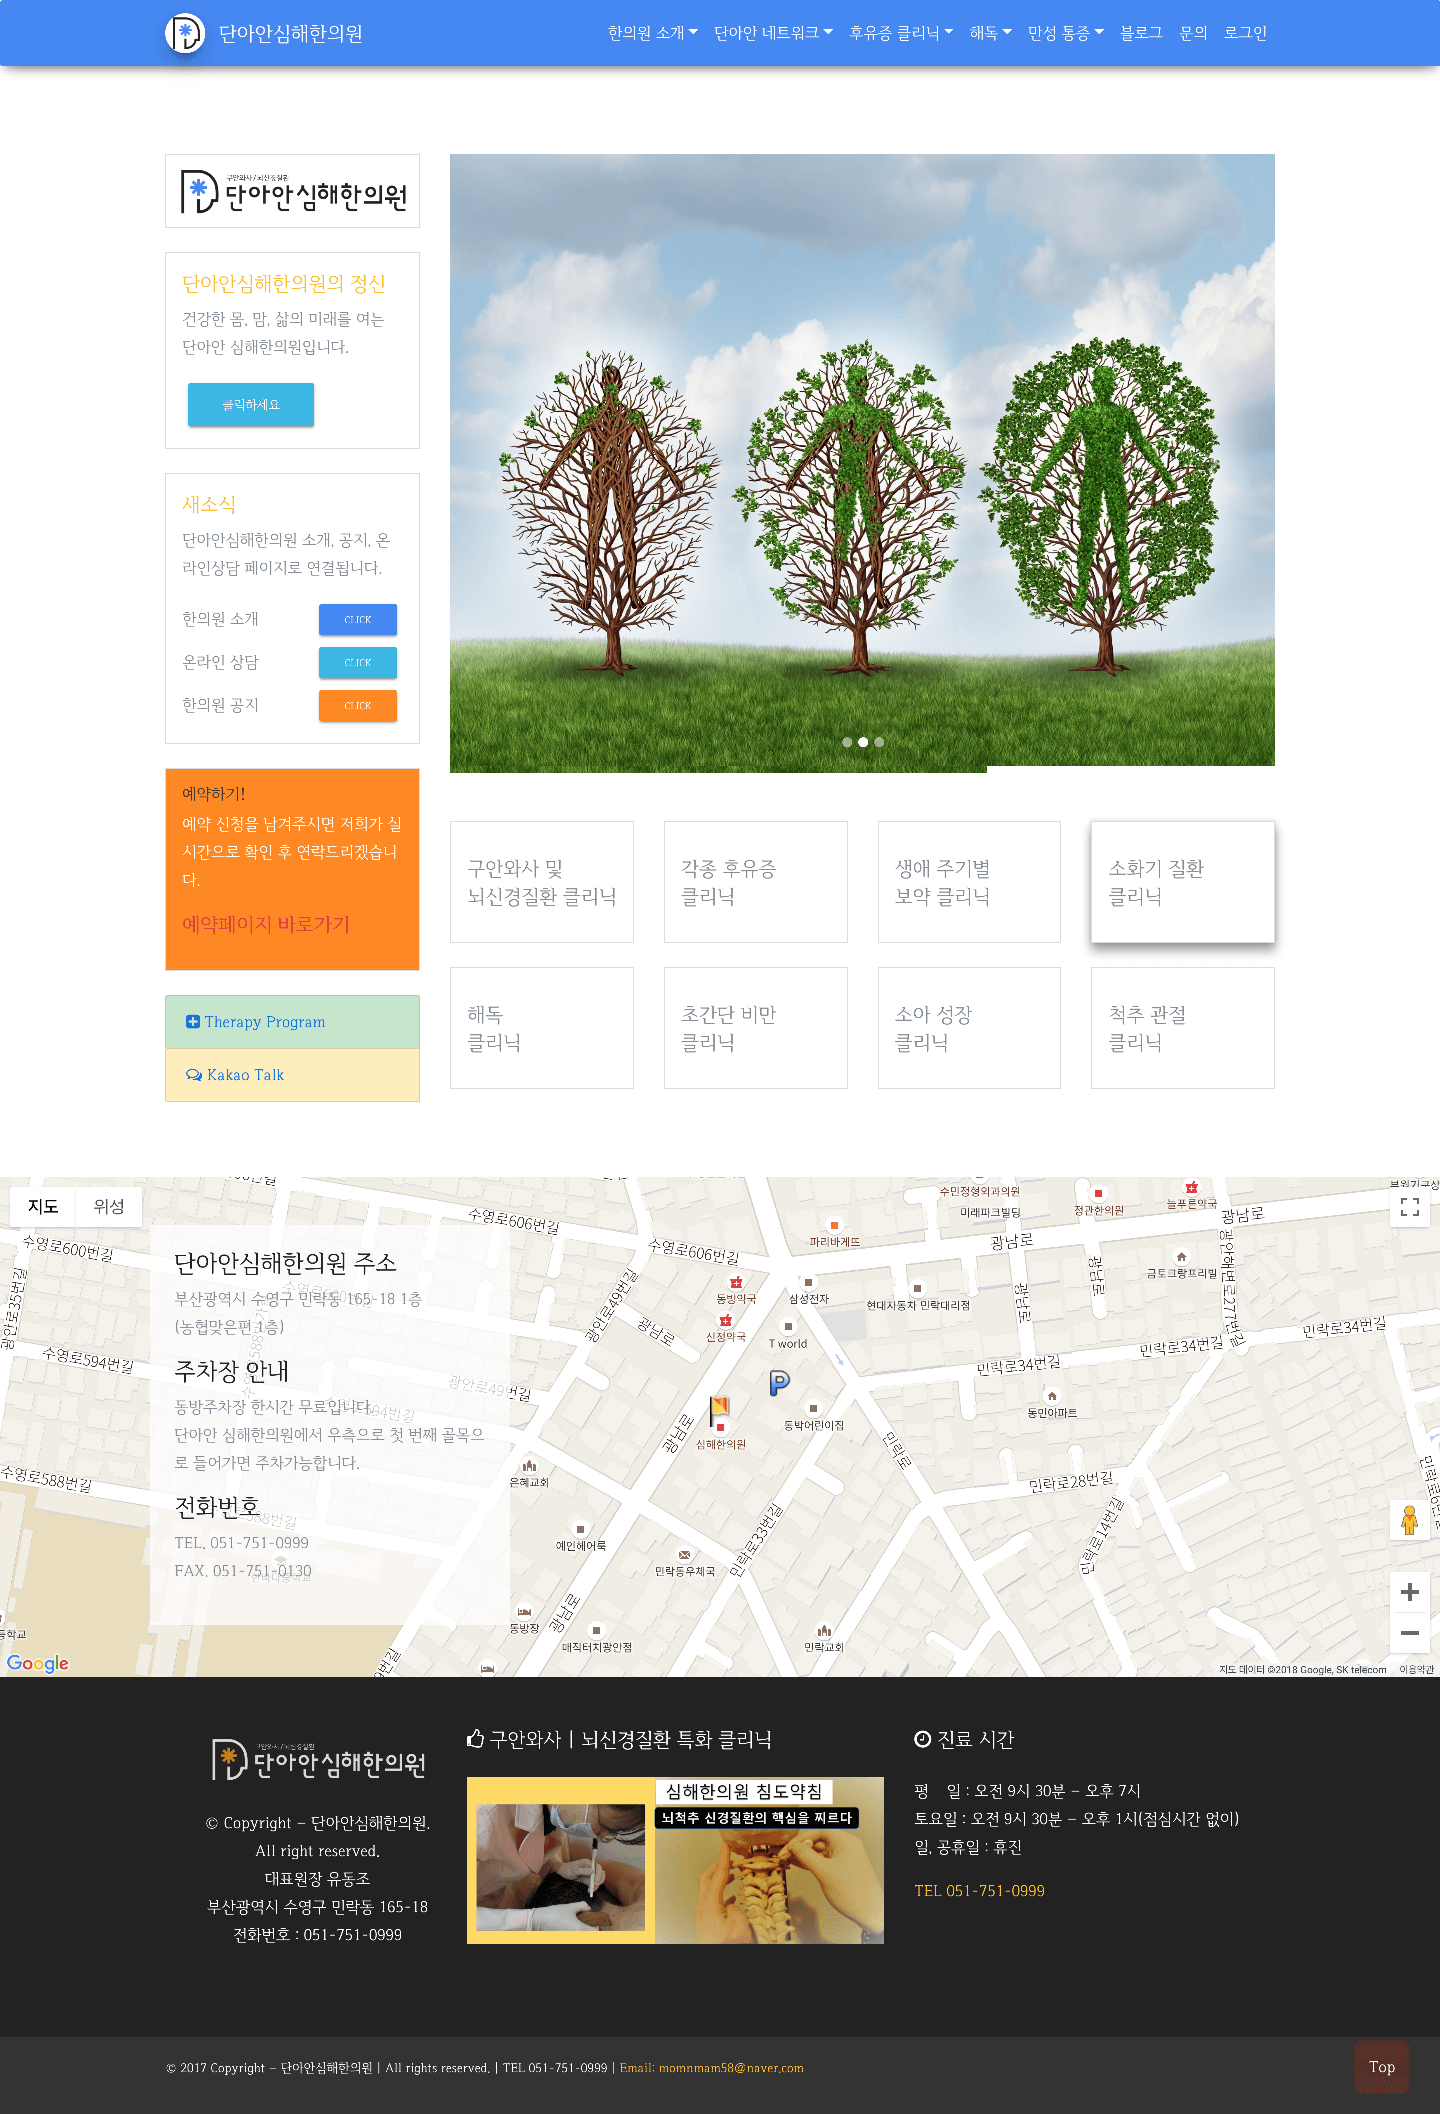This screenshot has height=2114, width=1440.
Task: Click the 신정약국 pharmacy map marker
Action: coord(726,1321)
